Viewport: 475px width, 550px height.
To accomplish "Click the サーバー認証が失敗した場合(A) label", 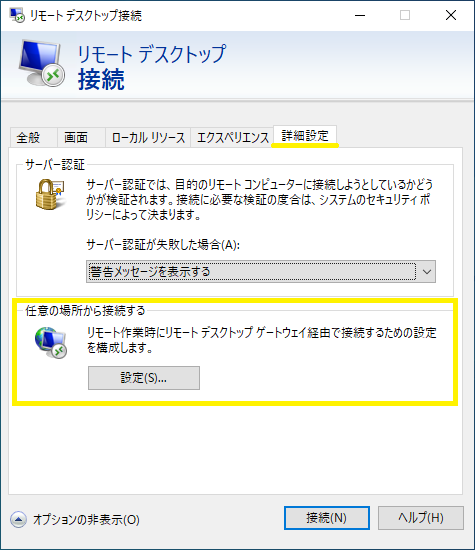I will [x=163, y=244].
